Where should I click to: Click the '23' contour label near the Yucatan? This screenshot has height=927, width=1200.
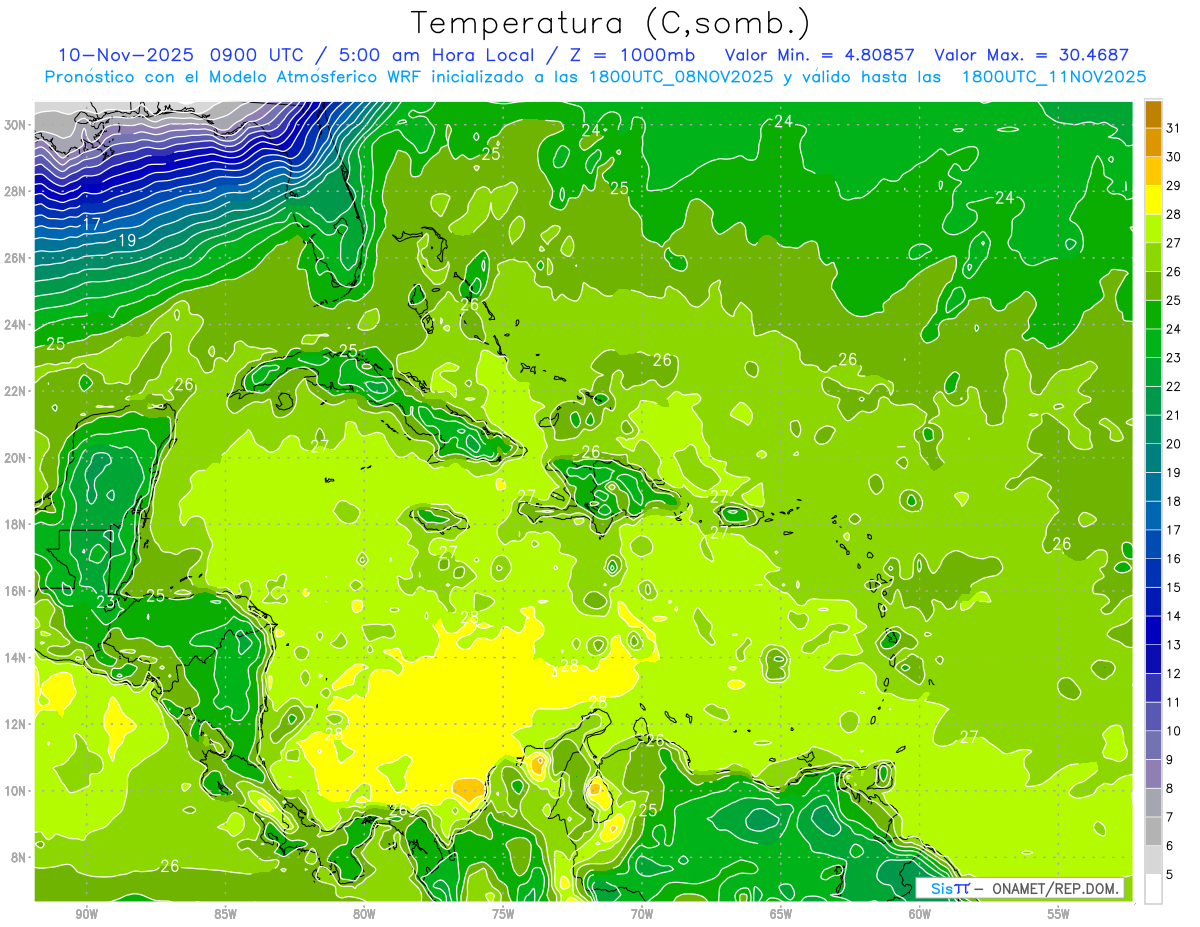coord(106,602)
